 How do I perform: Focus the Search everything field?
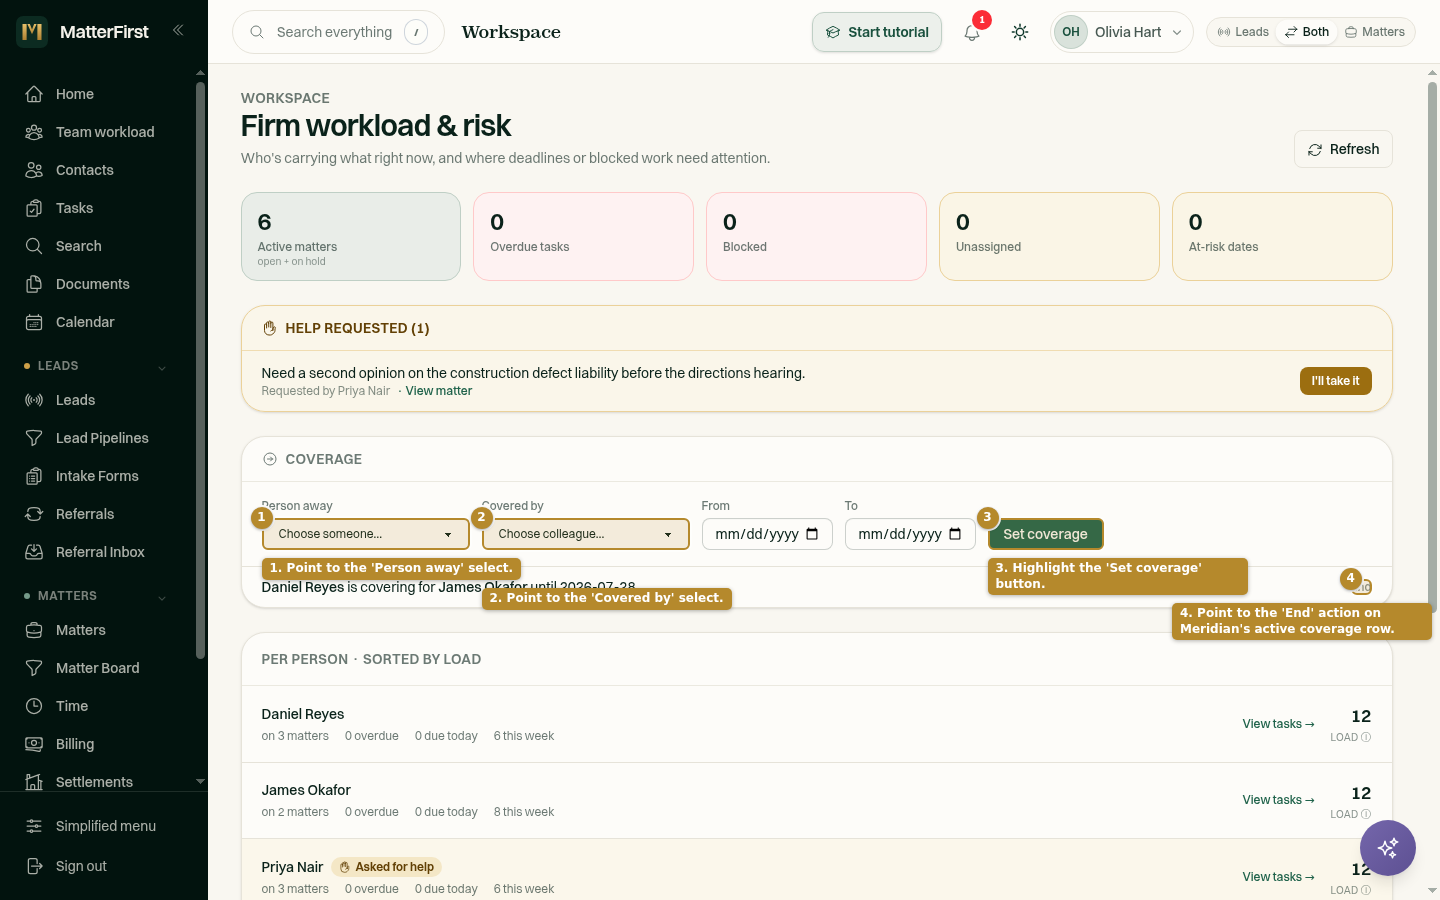338,32
